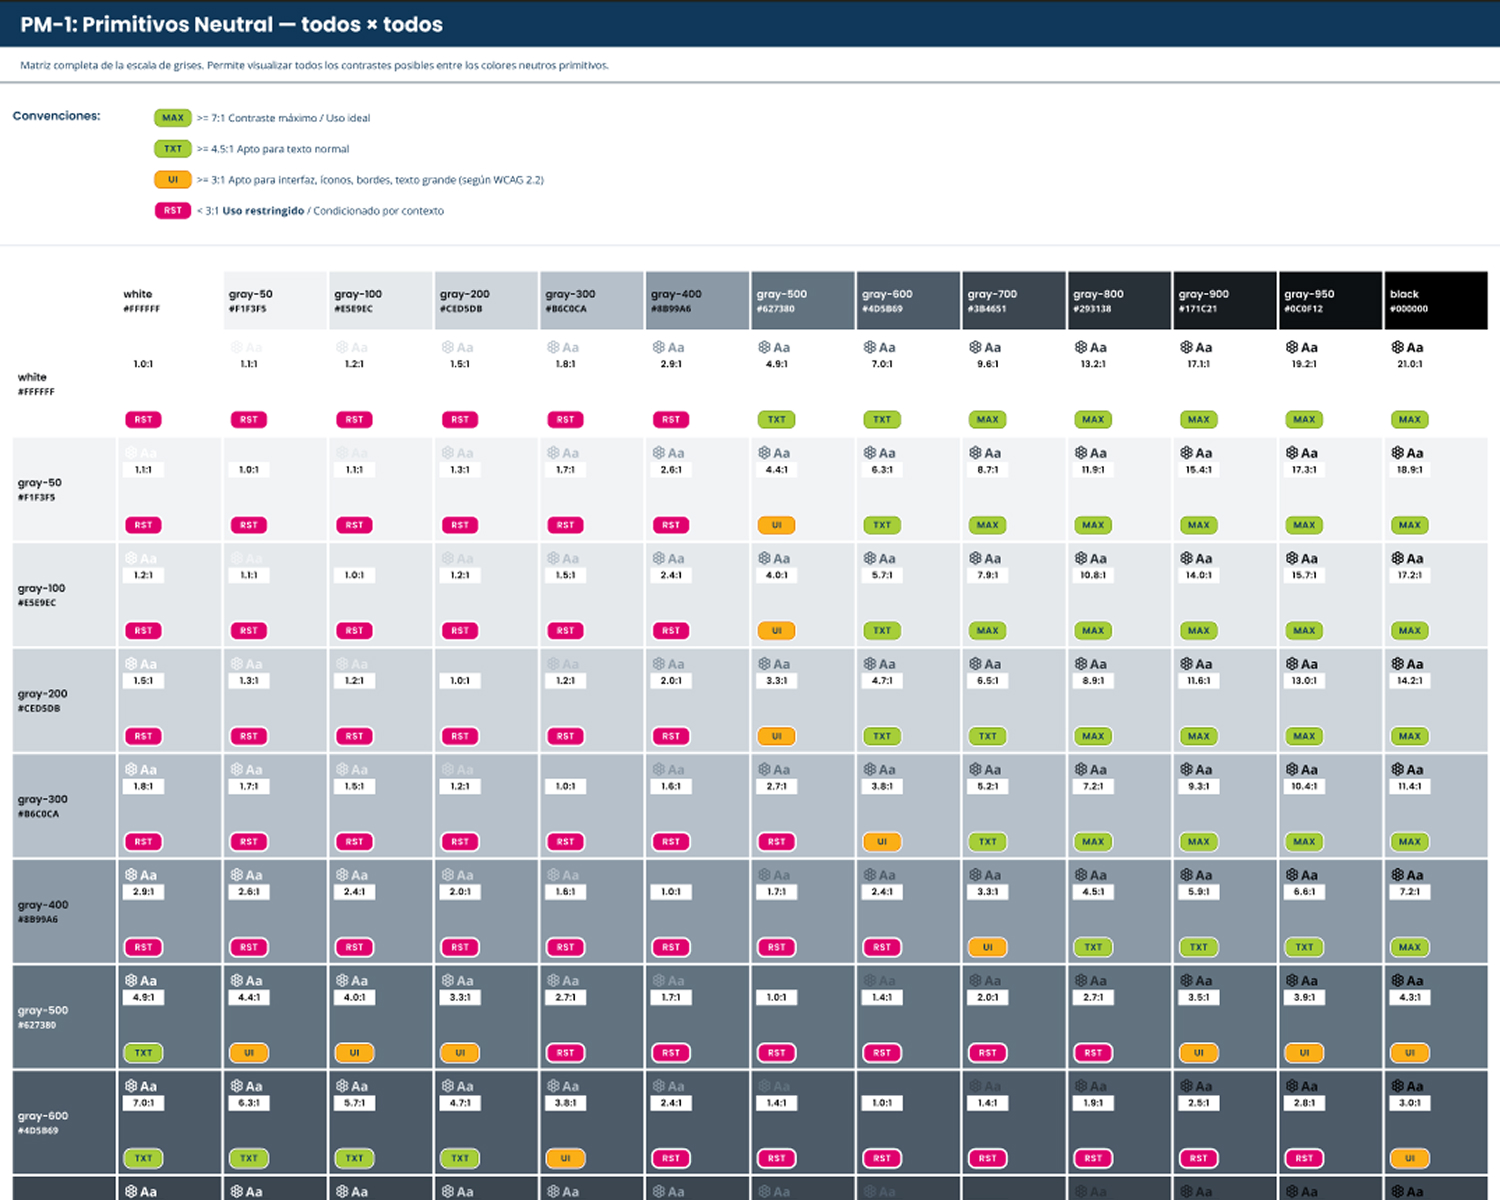Click the MAX badge in the Convenciones legend
The height and width of the screenshot is (1200, 1500).
[x=172, y=118]
